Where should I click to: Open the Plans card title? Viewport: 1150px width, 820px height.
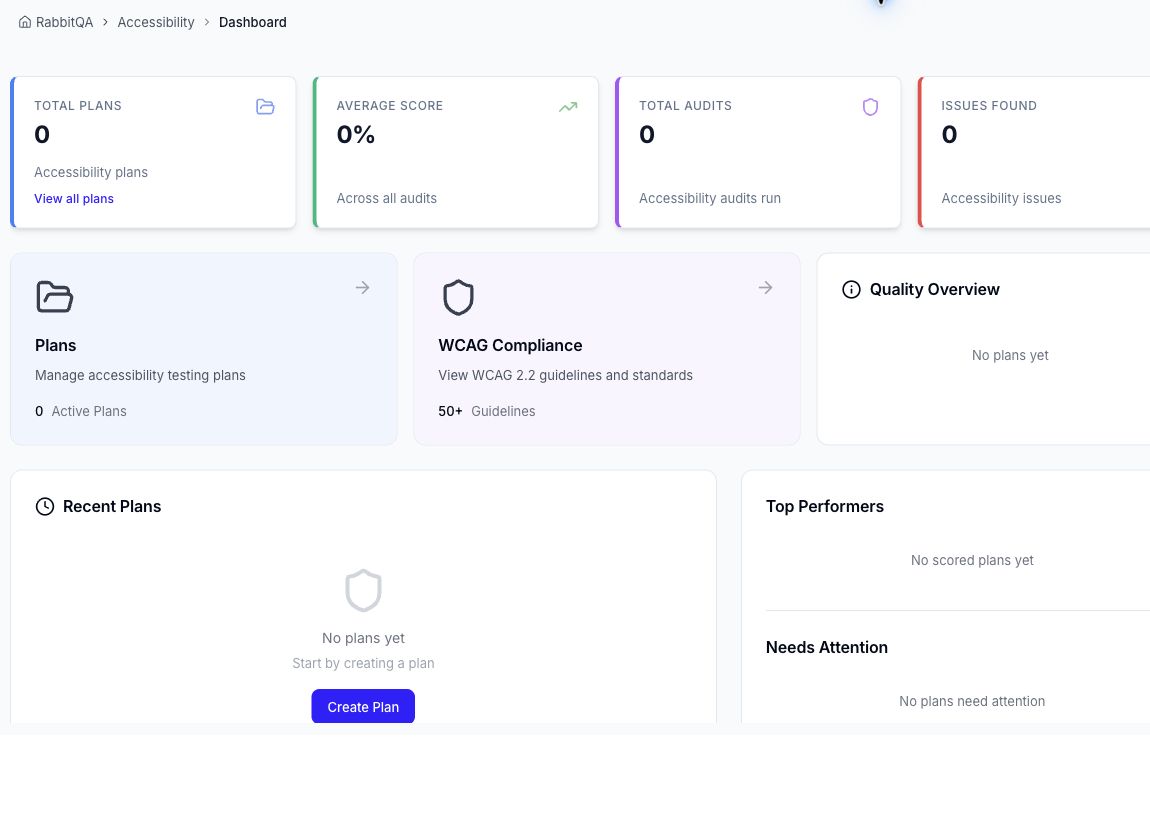click(x=56, y=345)
